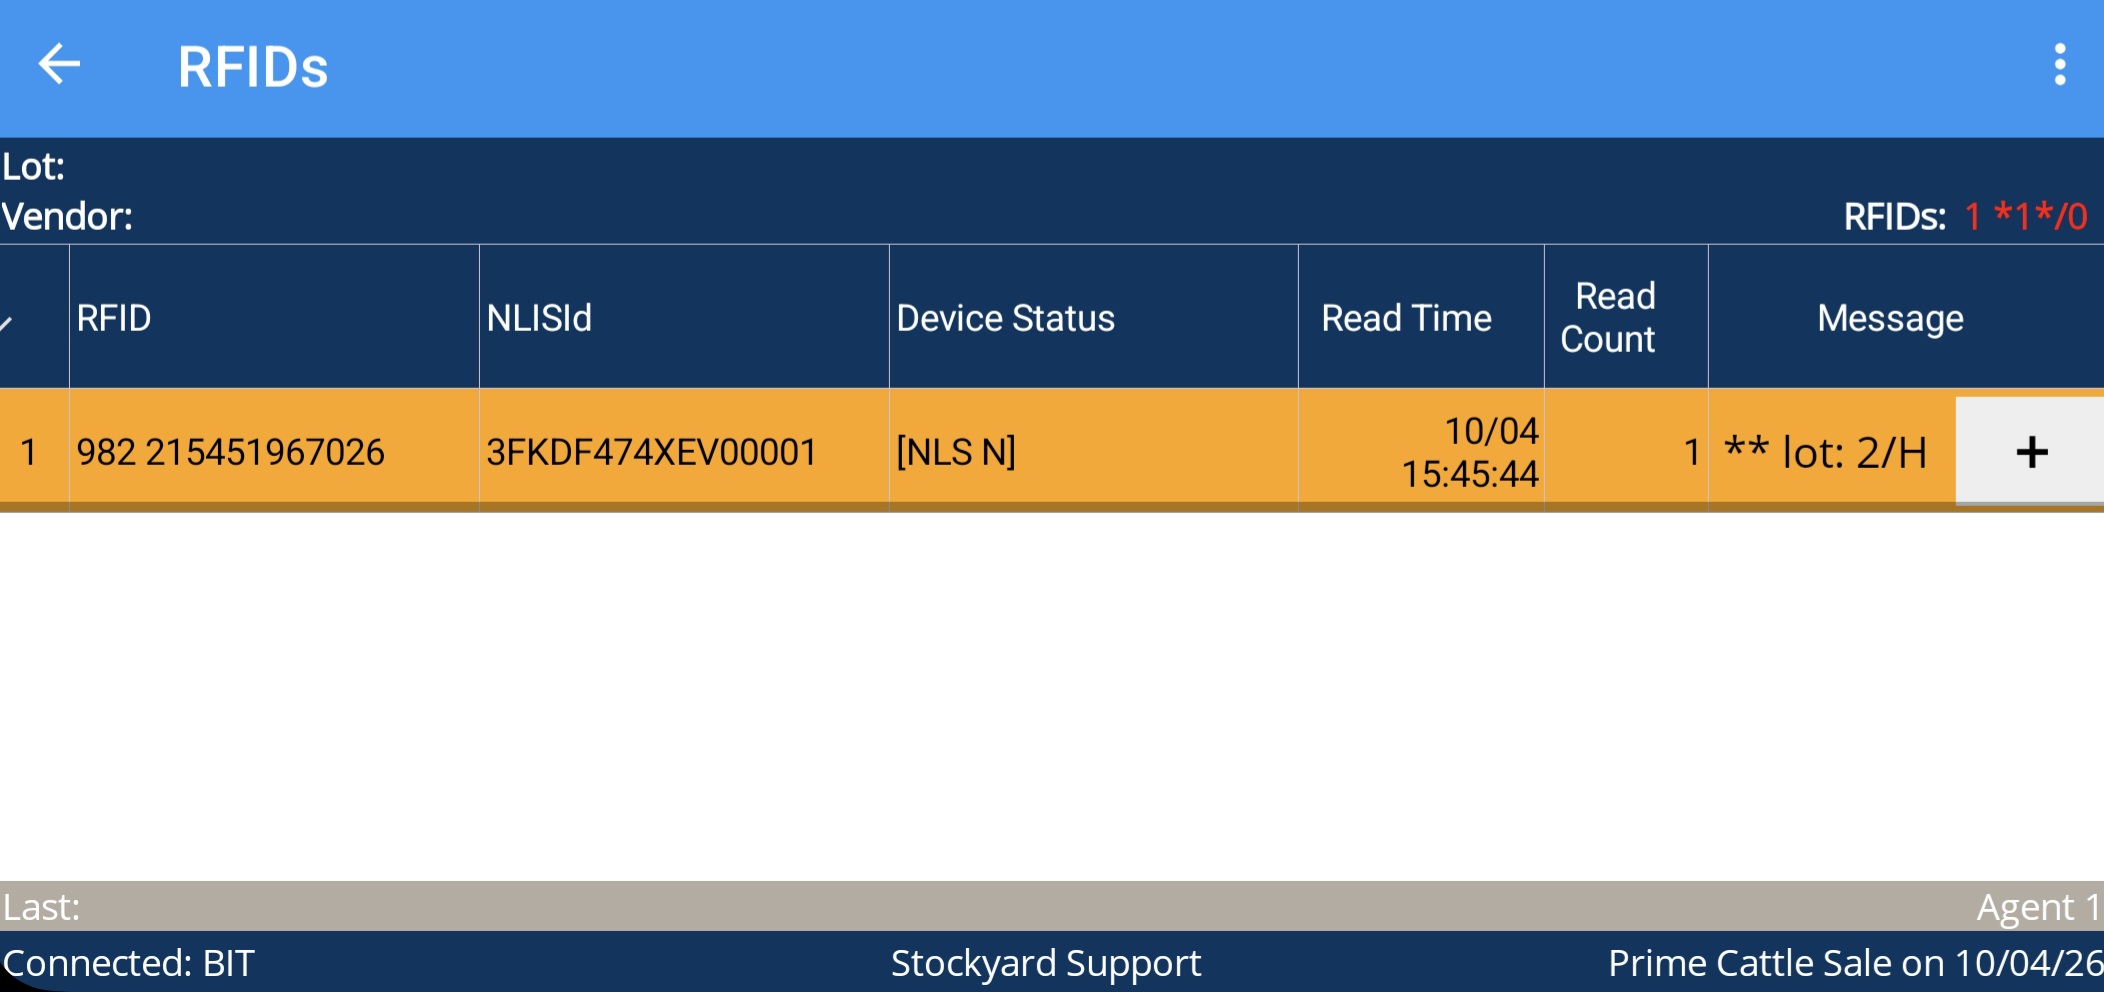Tap the Lot field label
This screenshot has width=2104, height=992.
[34, 166]
